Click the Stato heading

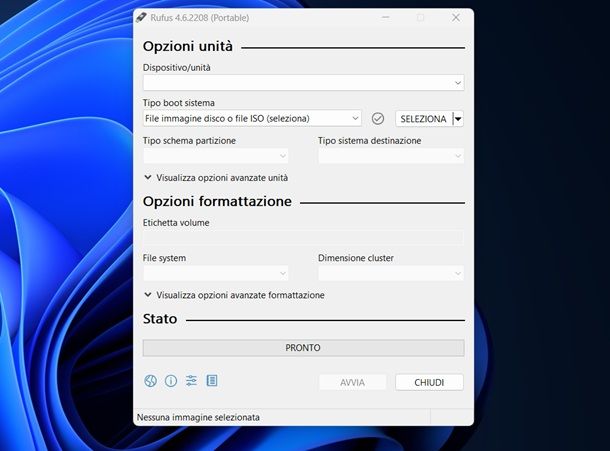pos(160,319)
